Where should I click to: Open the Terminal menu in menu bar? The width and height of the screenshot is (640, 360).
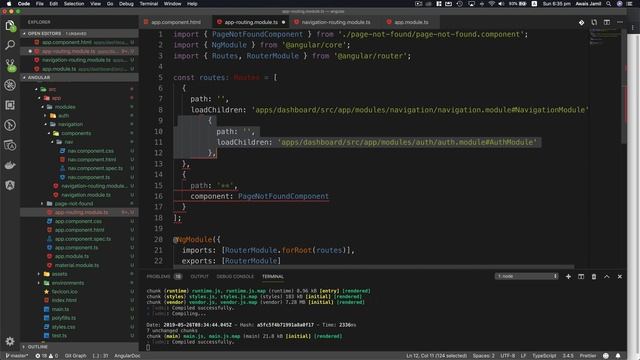click(149, 4)
